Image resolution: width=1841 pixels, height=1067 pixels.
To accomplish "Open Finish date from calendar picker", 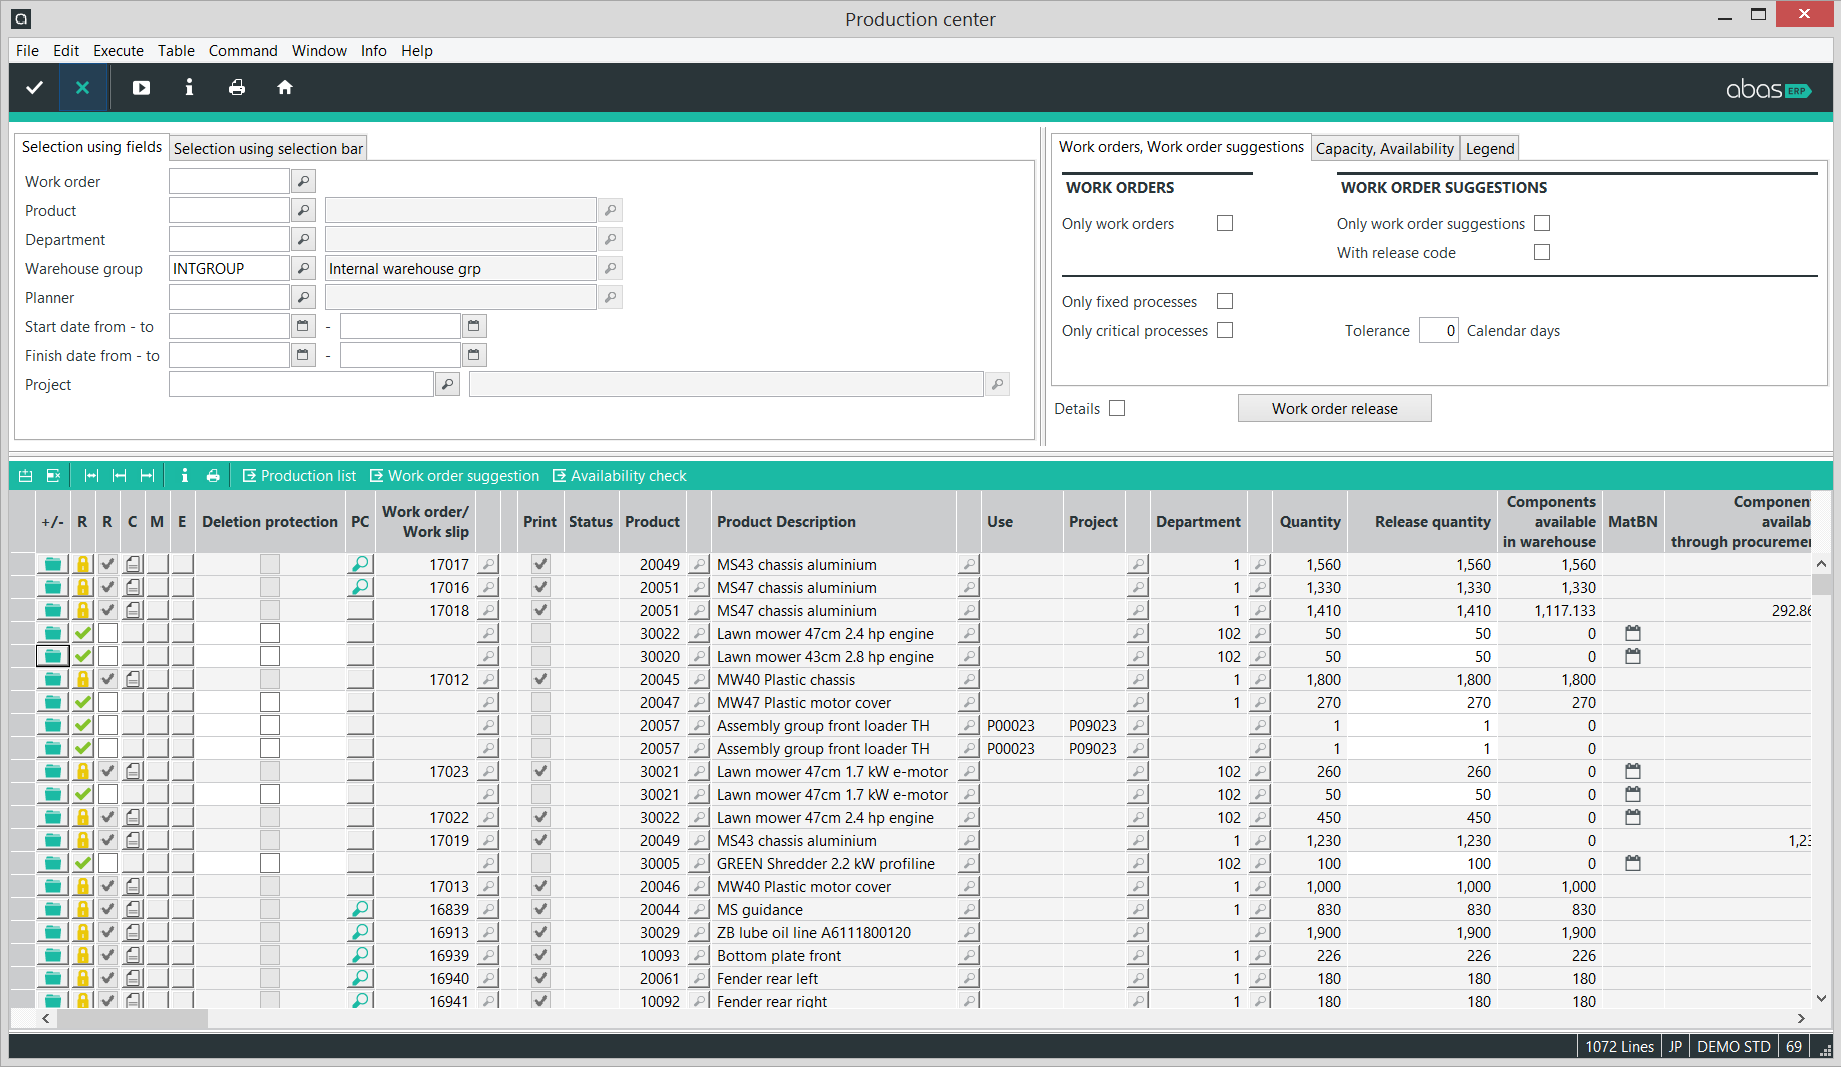I will coord(304,355).
